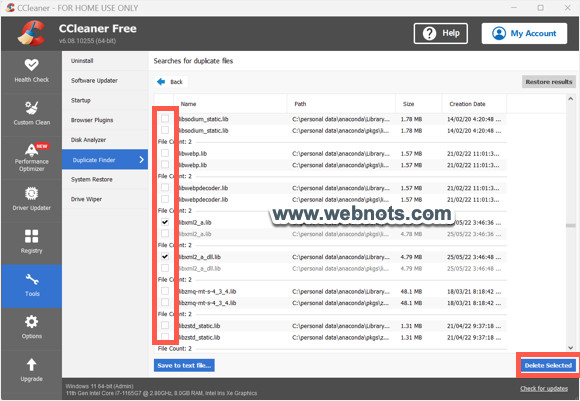This screenshot has width=580, height=401.
Task: Select the Tools wrench section
Action: (x=31, y=286)
